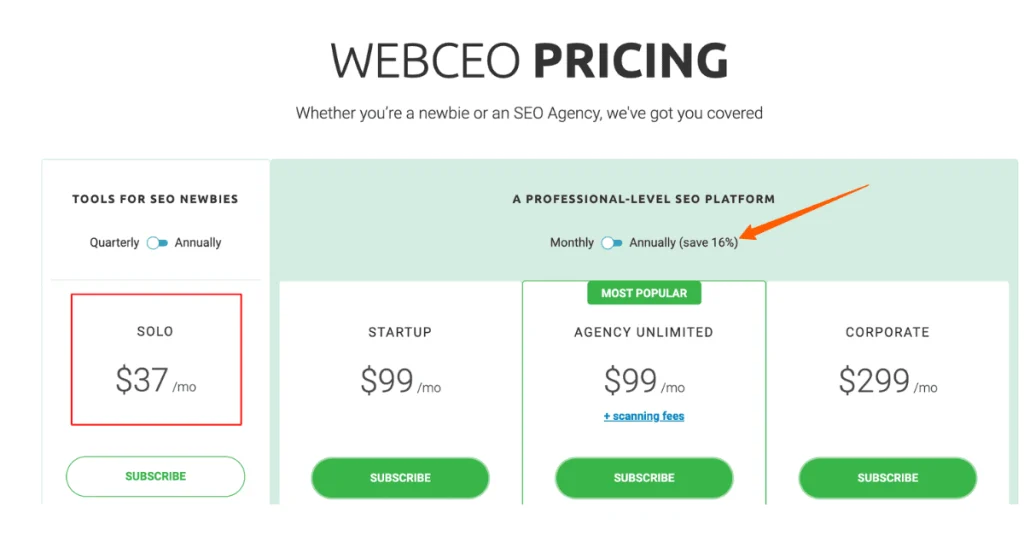The image size is (1024, 536).
Task: Click the Agency Unlimited plan title
Action: 644,333
